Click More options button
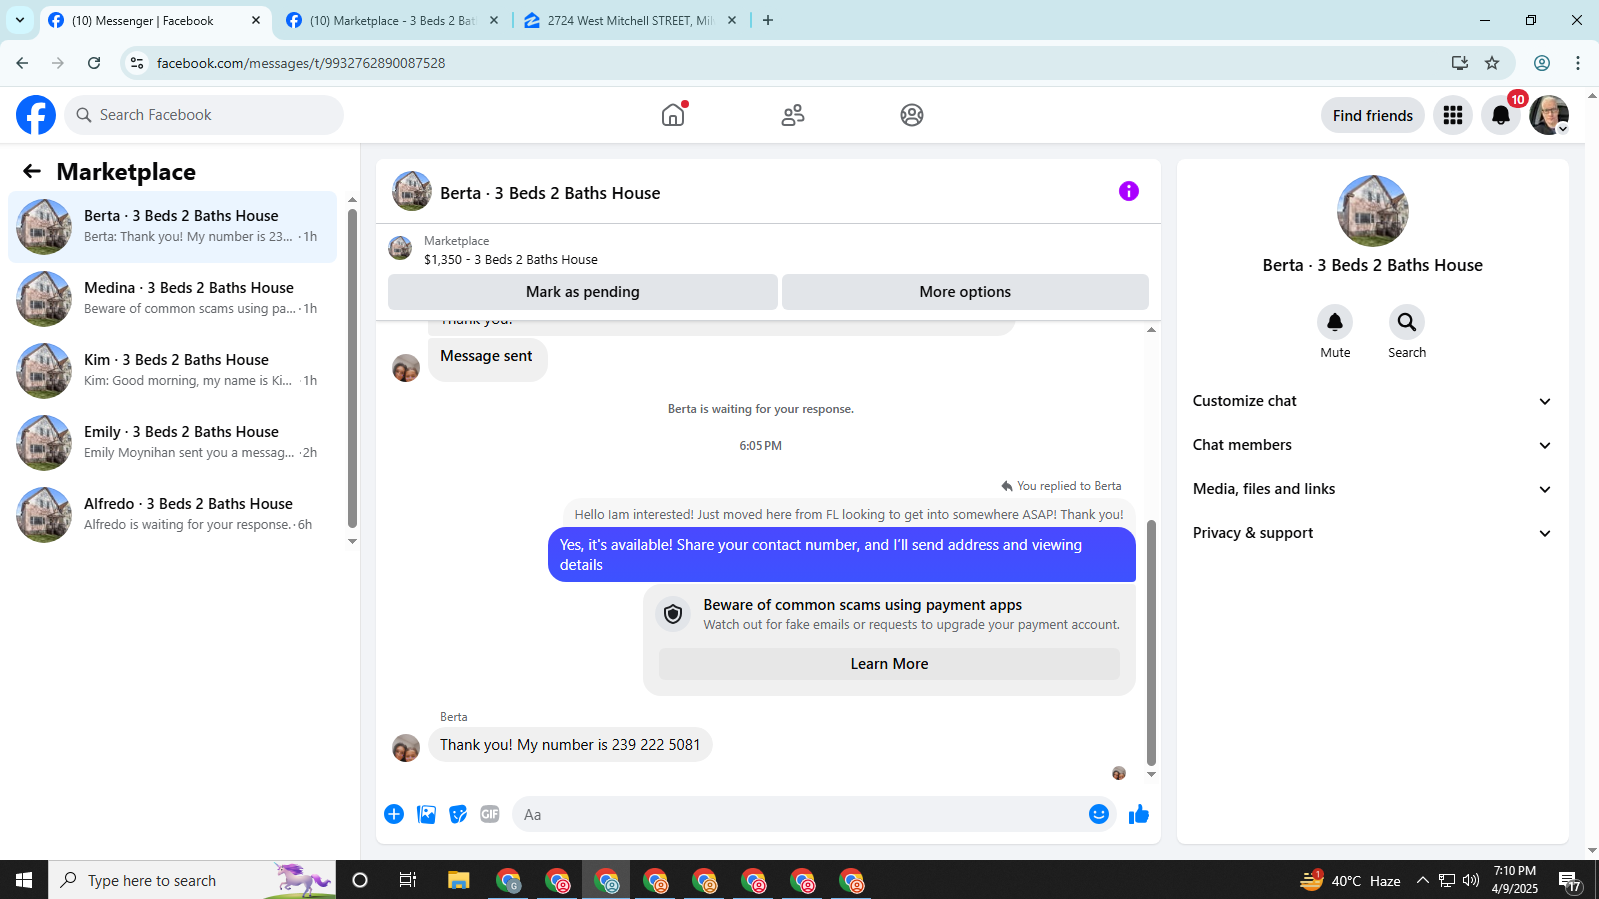Image resolution: width=1599 pixels, height=899 pixels. pyautogui.click(x=965, y=292)
